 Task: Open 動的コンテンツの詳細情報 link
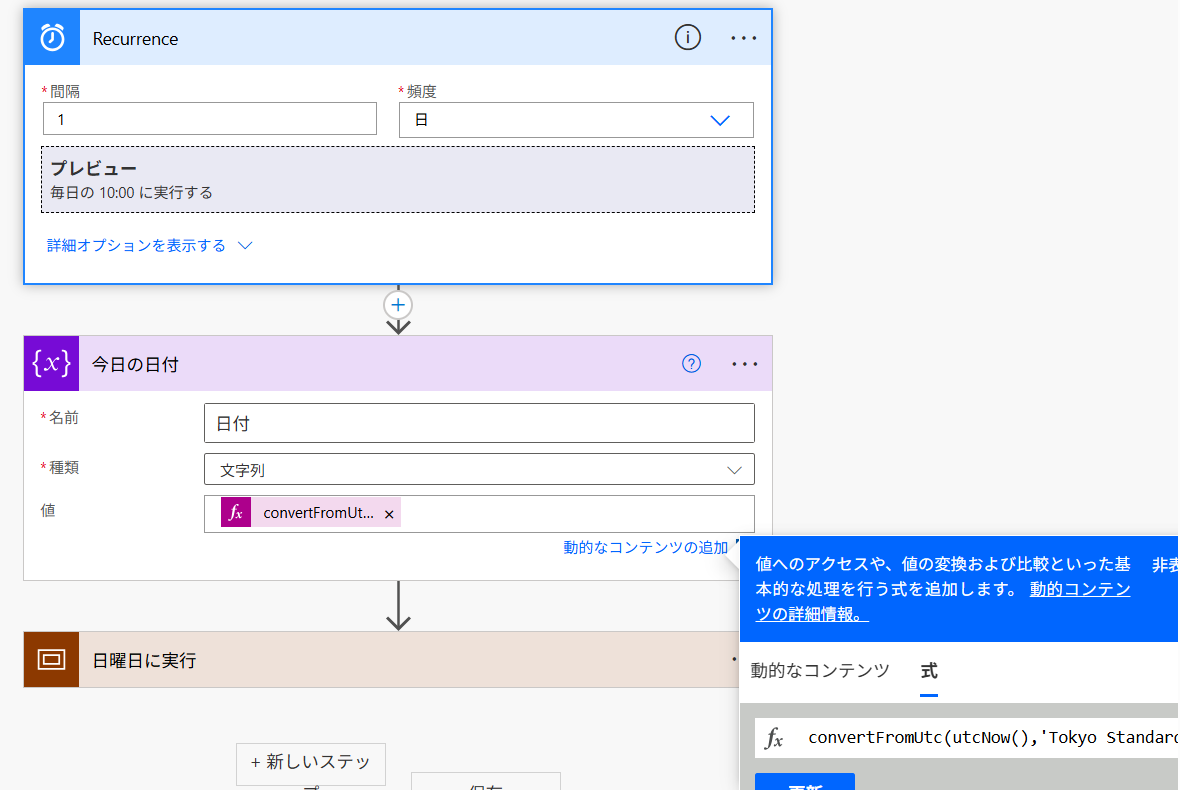click(943, 601)
